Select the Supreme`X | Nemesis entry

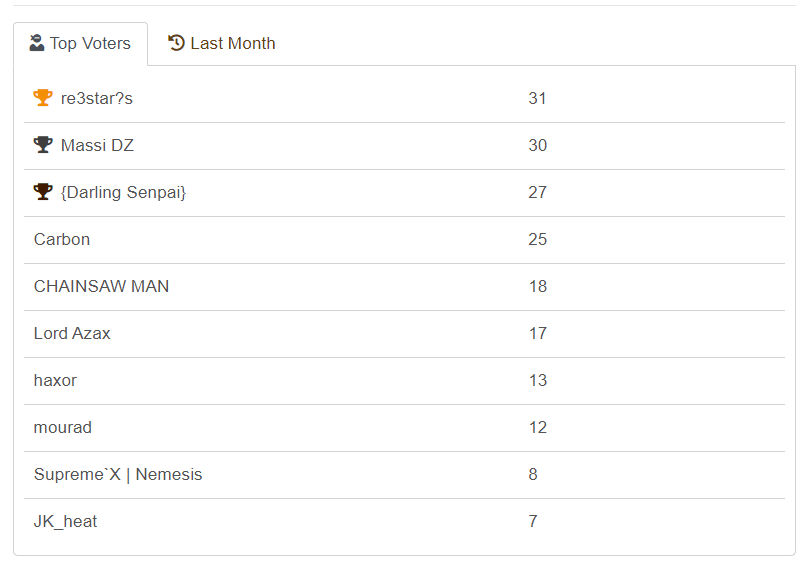(x=118, y=474)
